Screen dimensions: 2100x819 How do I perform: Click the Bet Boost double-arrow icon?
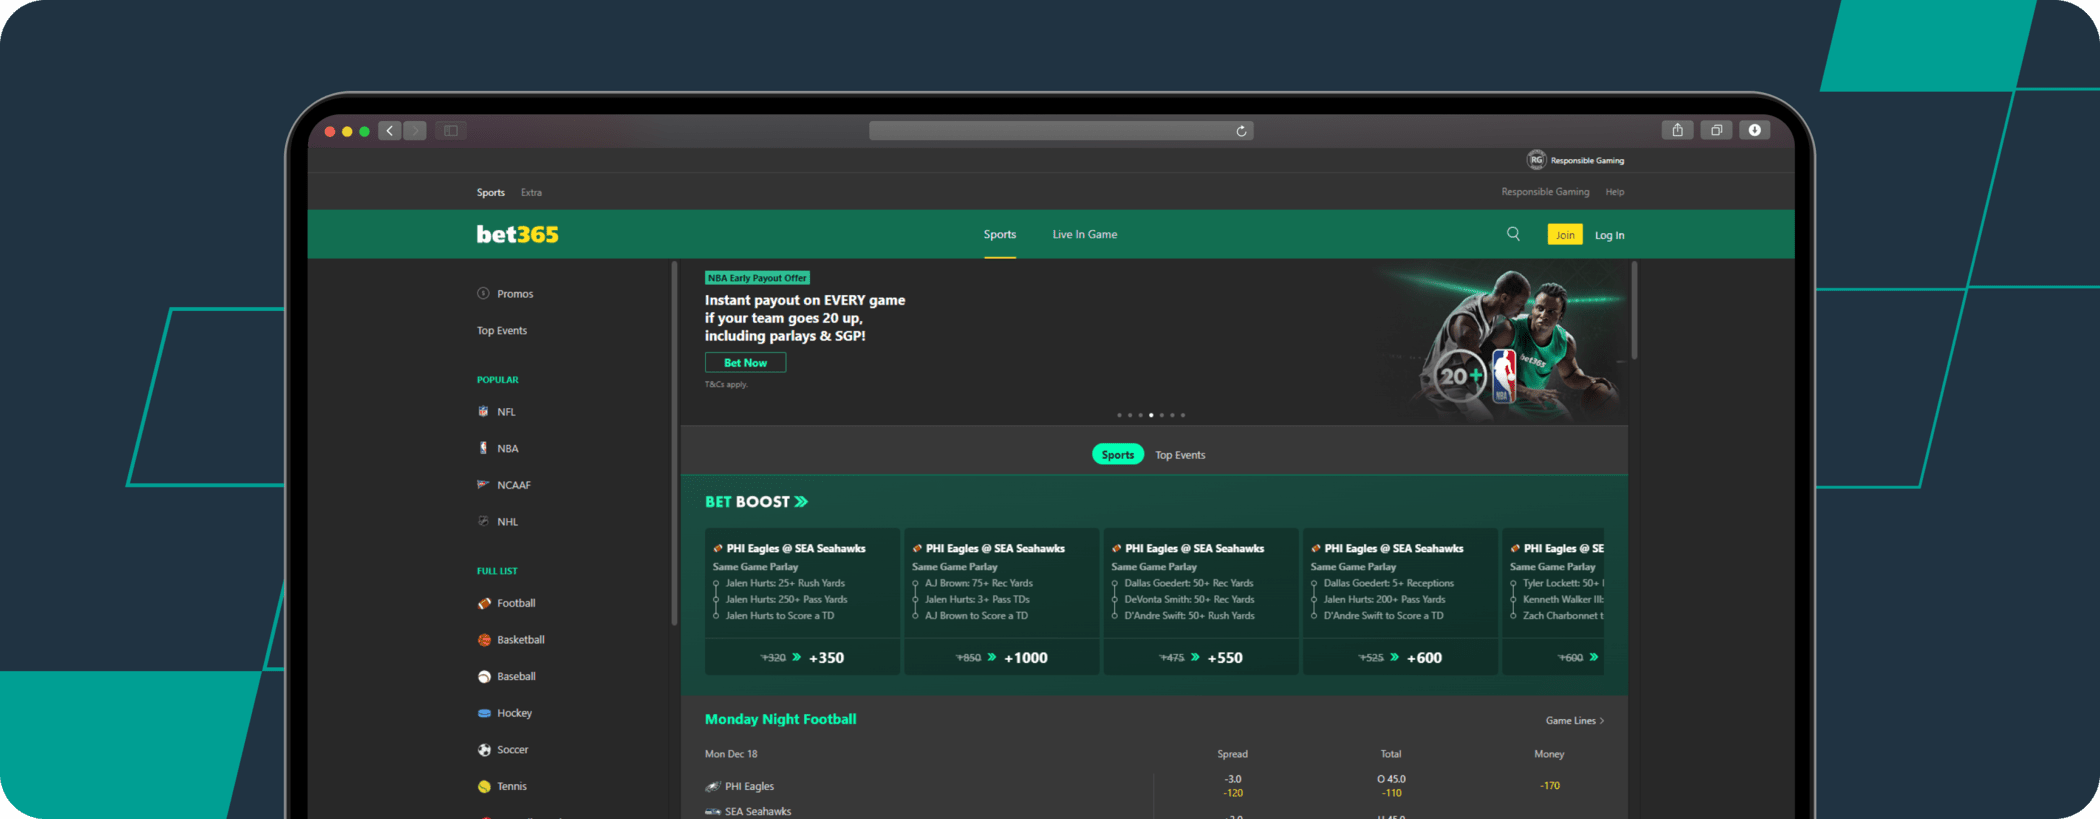[801, 502]
